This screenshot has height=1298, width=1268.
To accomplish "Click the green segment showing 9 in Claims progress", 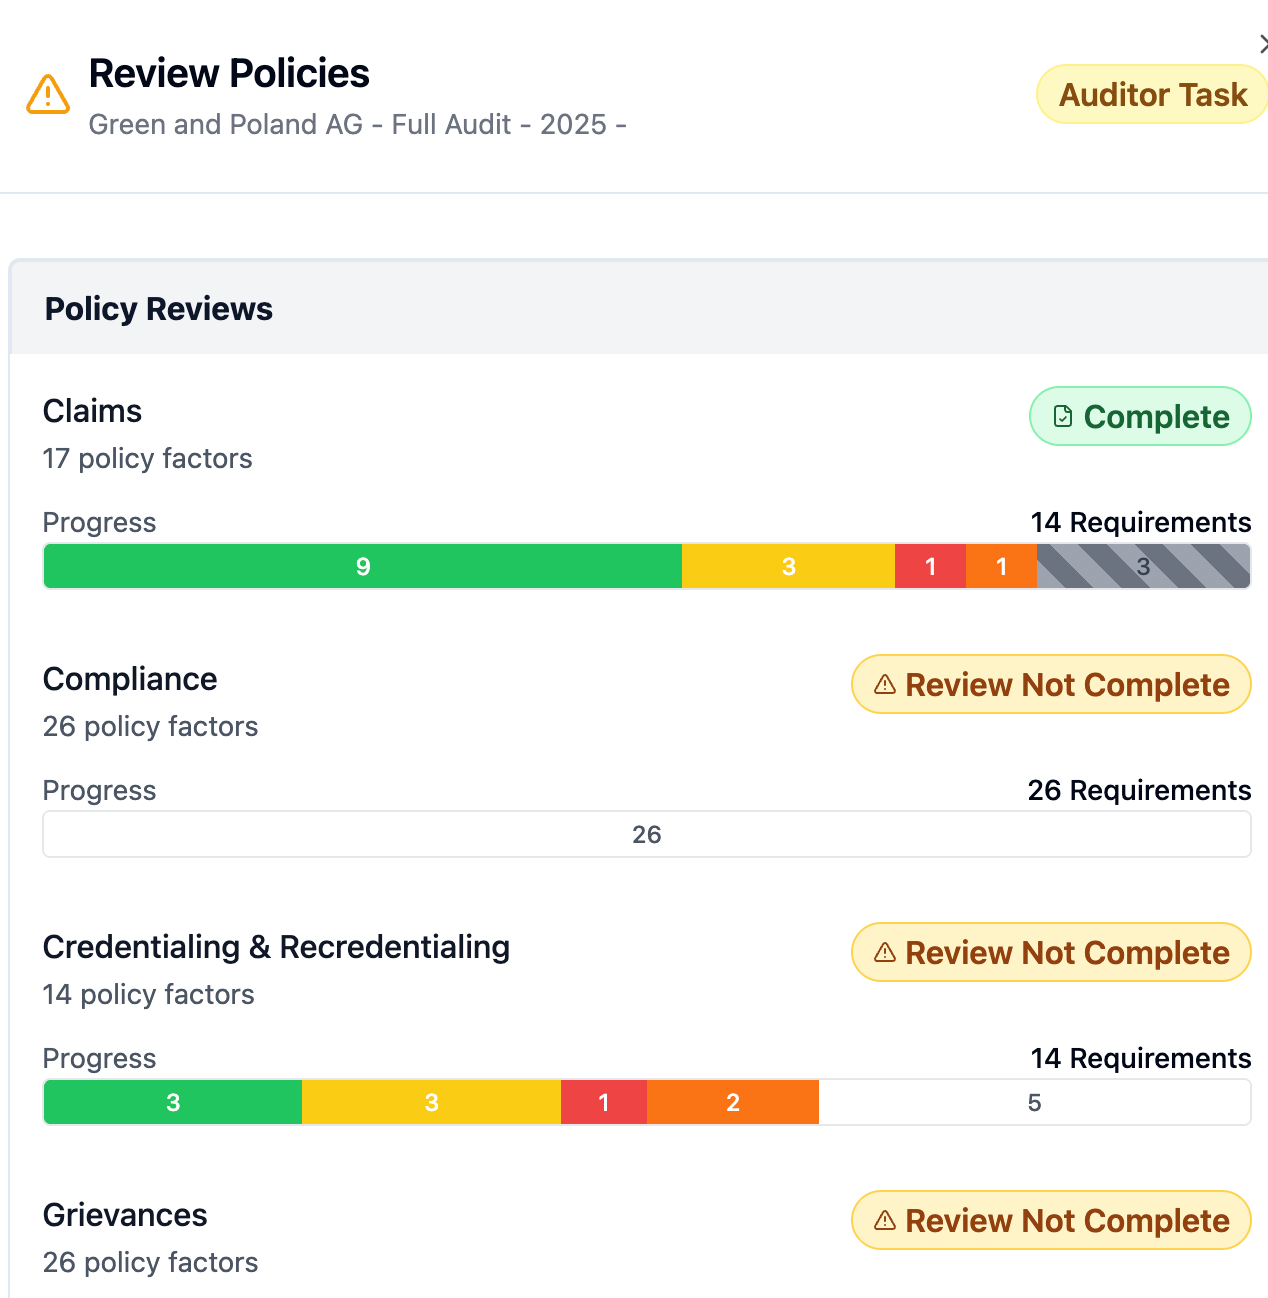I will tap(362, 566).
